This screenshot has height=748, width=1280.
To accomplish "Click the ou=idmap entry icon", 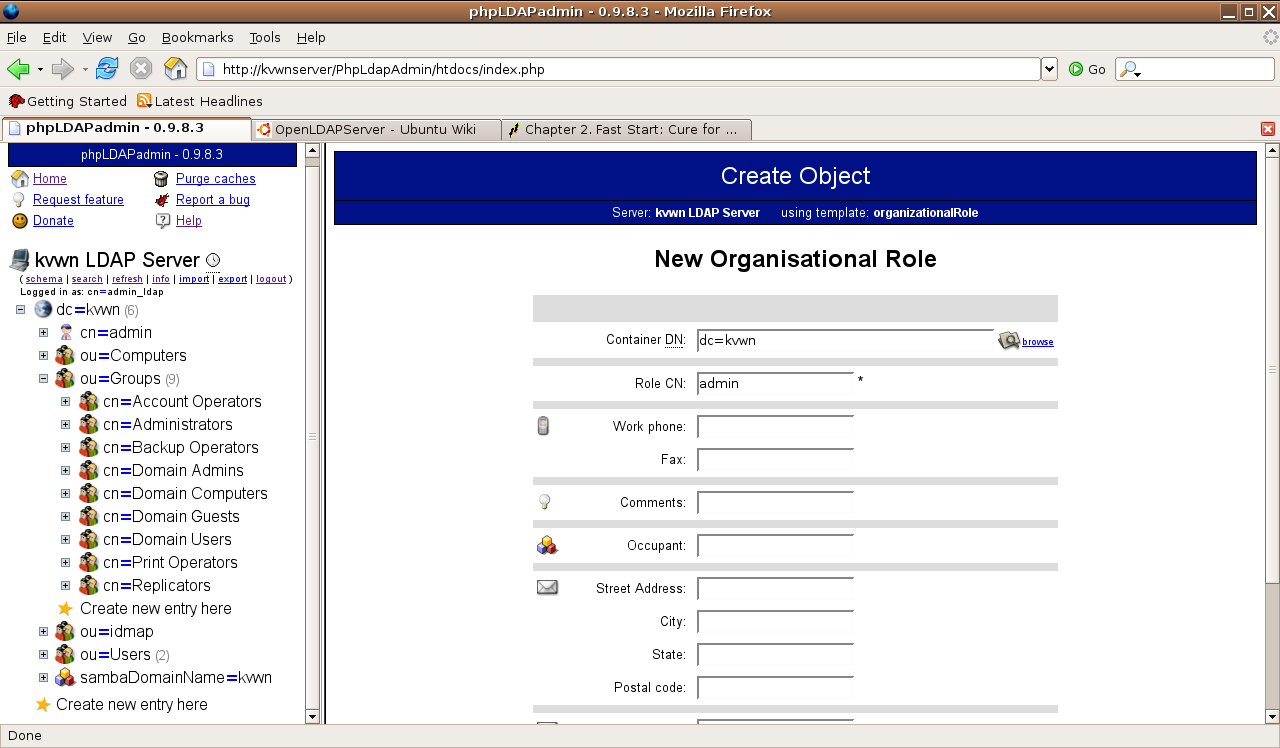I will click(65, 631).
